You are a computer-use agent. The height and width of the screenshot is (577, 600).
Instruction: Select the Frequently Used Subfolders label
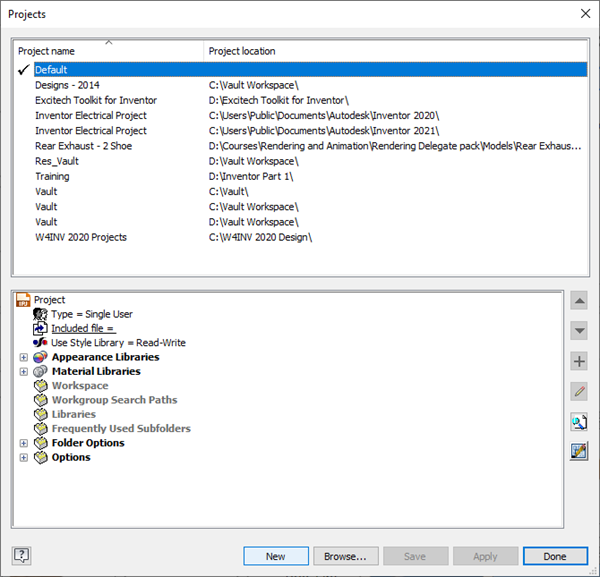(x=121, y=429)
